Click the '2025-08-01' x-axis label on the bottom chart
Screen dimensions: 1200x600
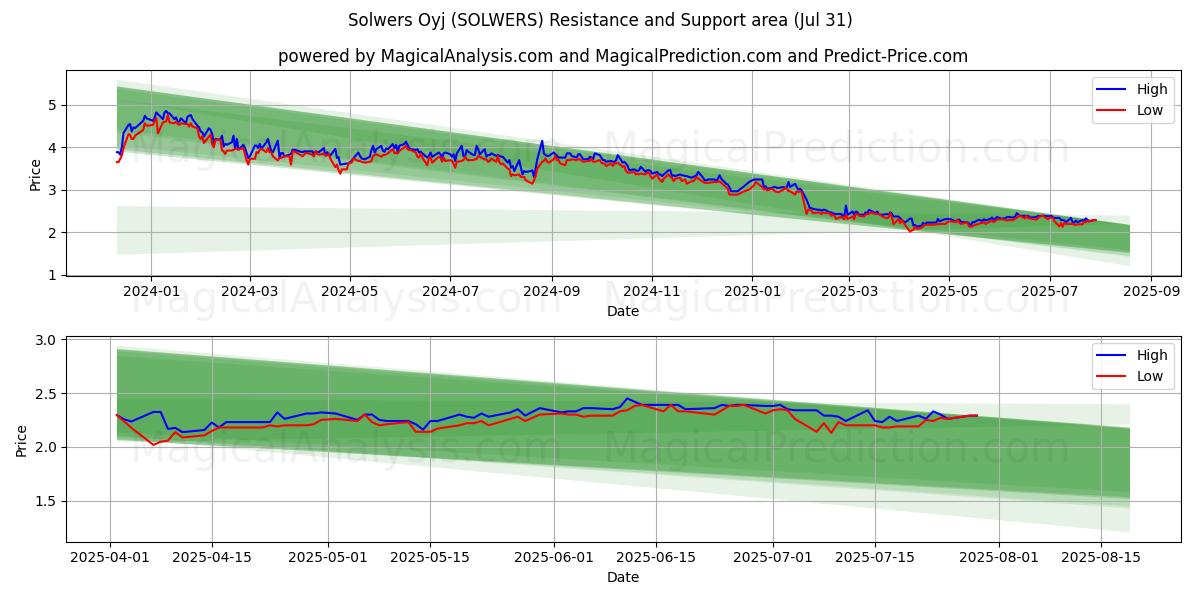tap(997, 558)
